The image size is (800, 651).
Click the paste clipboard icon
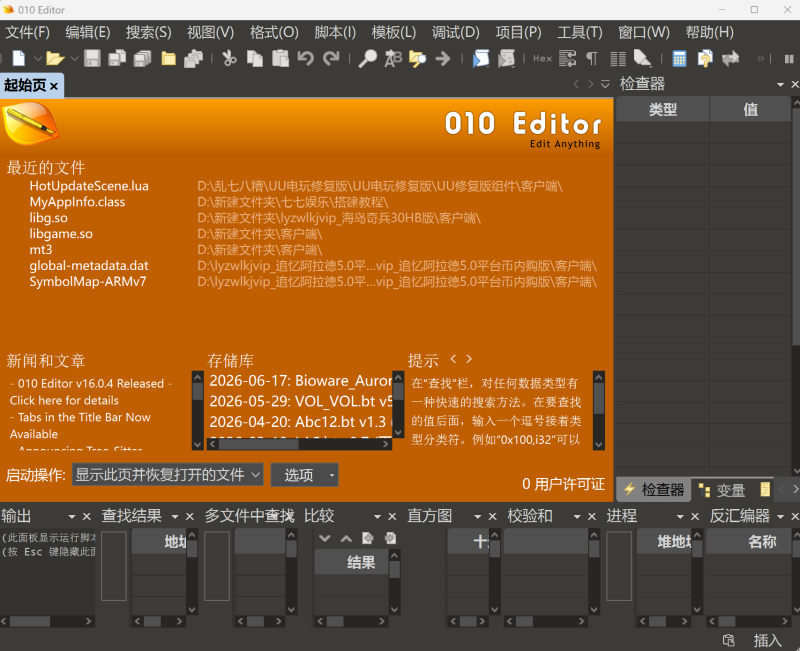pyautogui.click(x=280, y=58)
